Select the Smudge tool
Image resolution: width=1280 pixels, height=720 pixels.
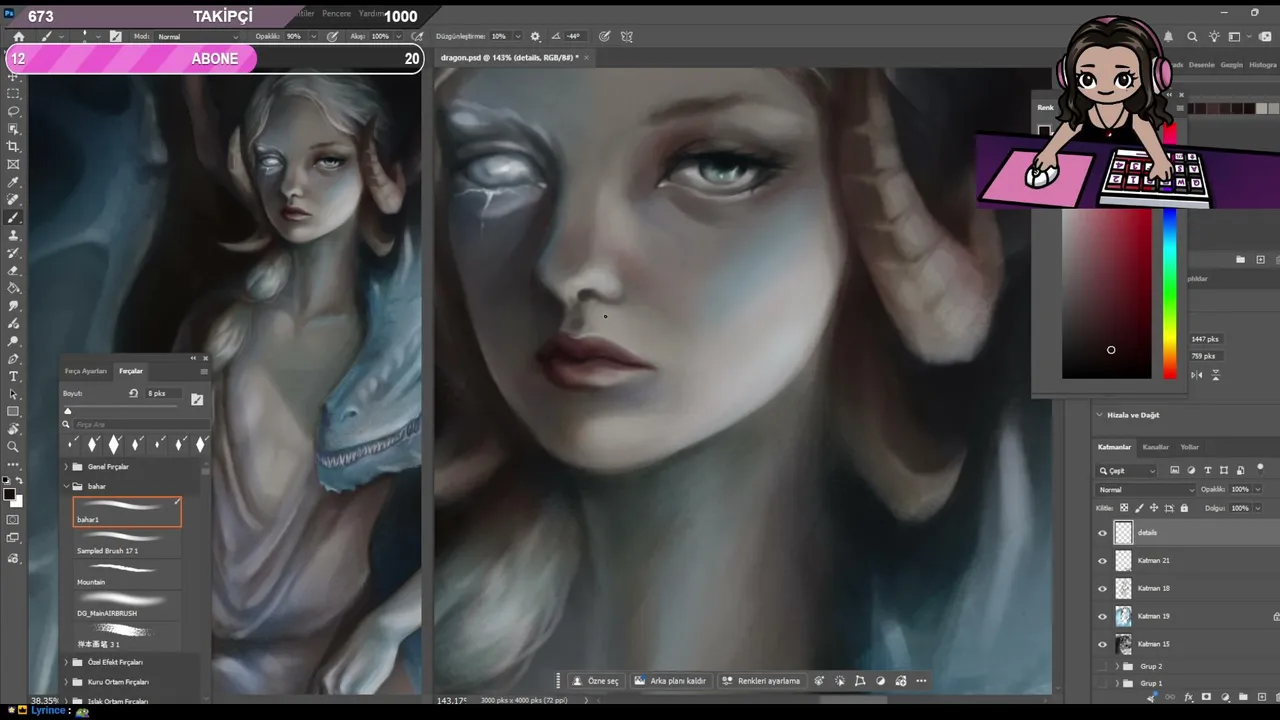click(13, 306)
